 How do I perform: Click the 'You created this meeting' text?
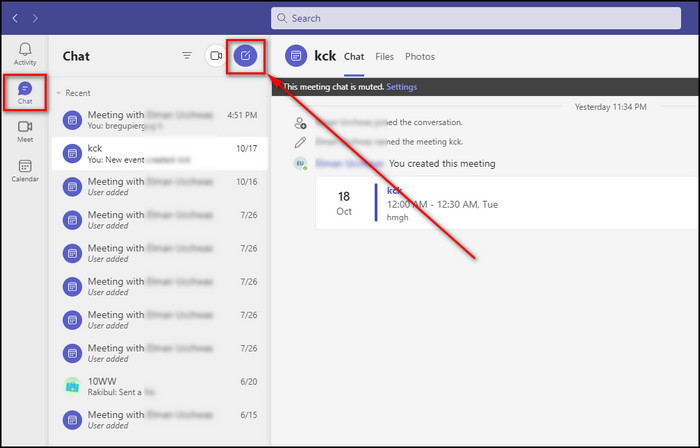(442, 163)
